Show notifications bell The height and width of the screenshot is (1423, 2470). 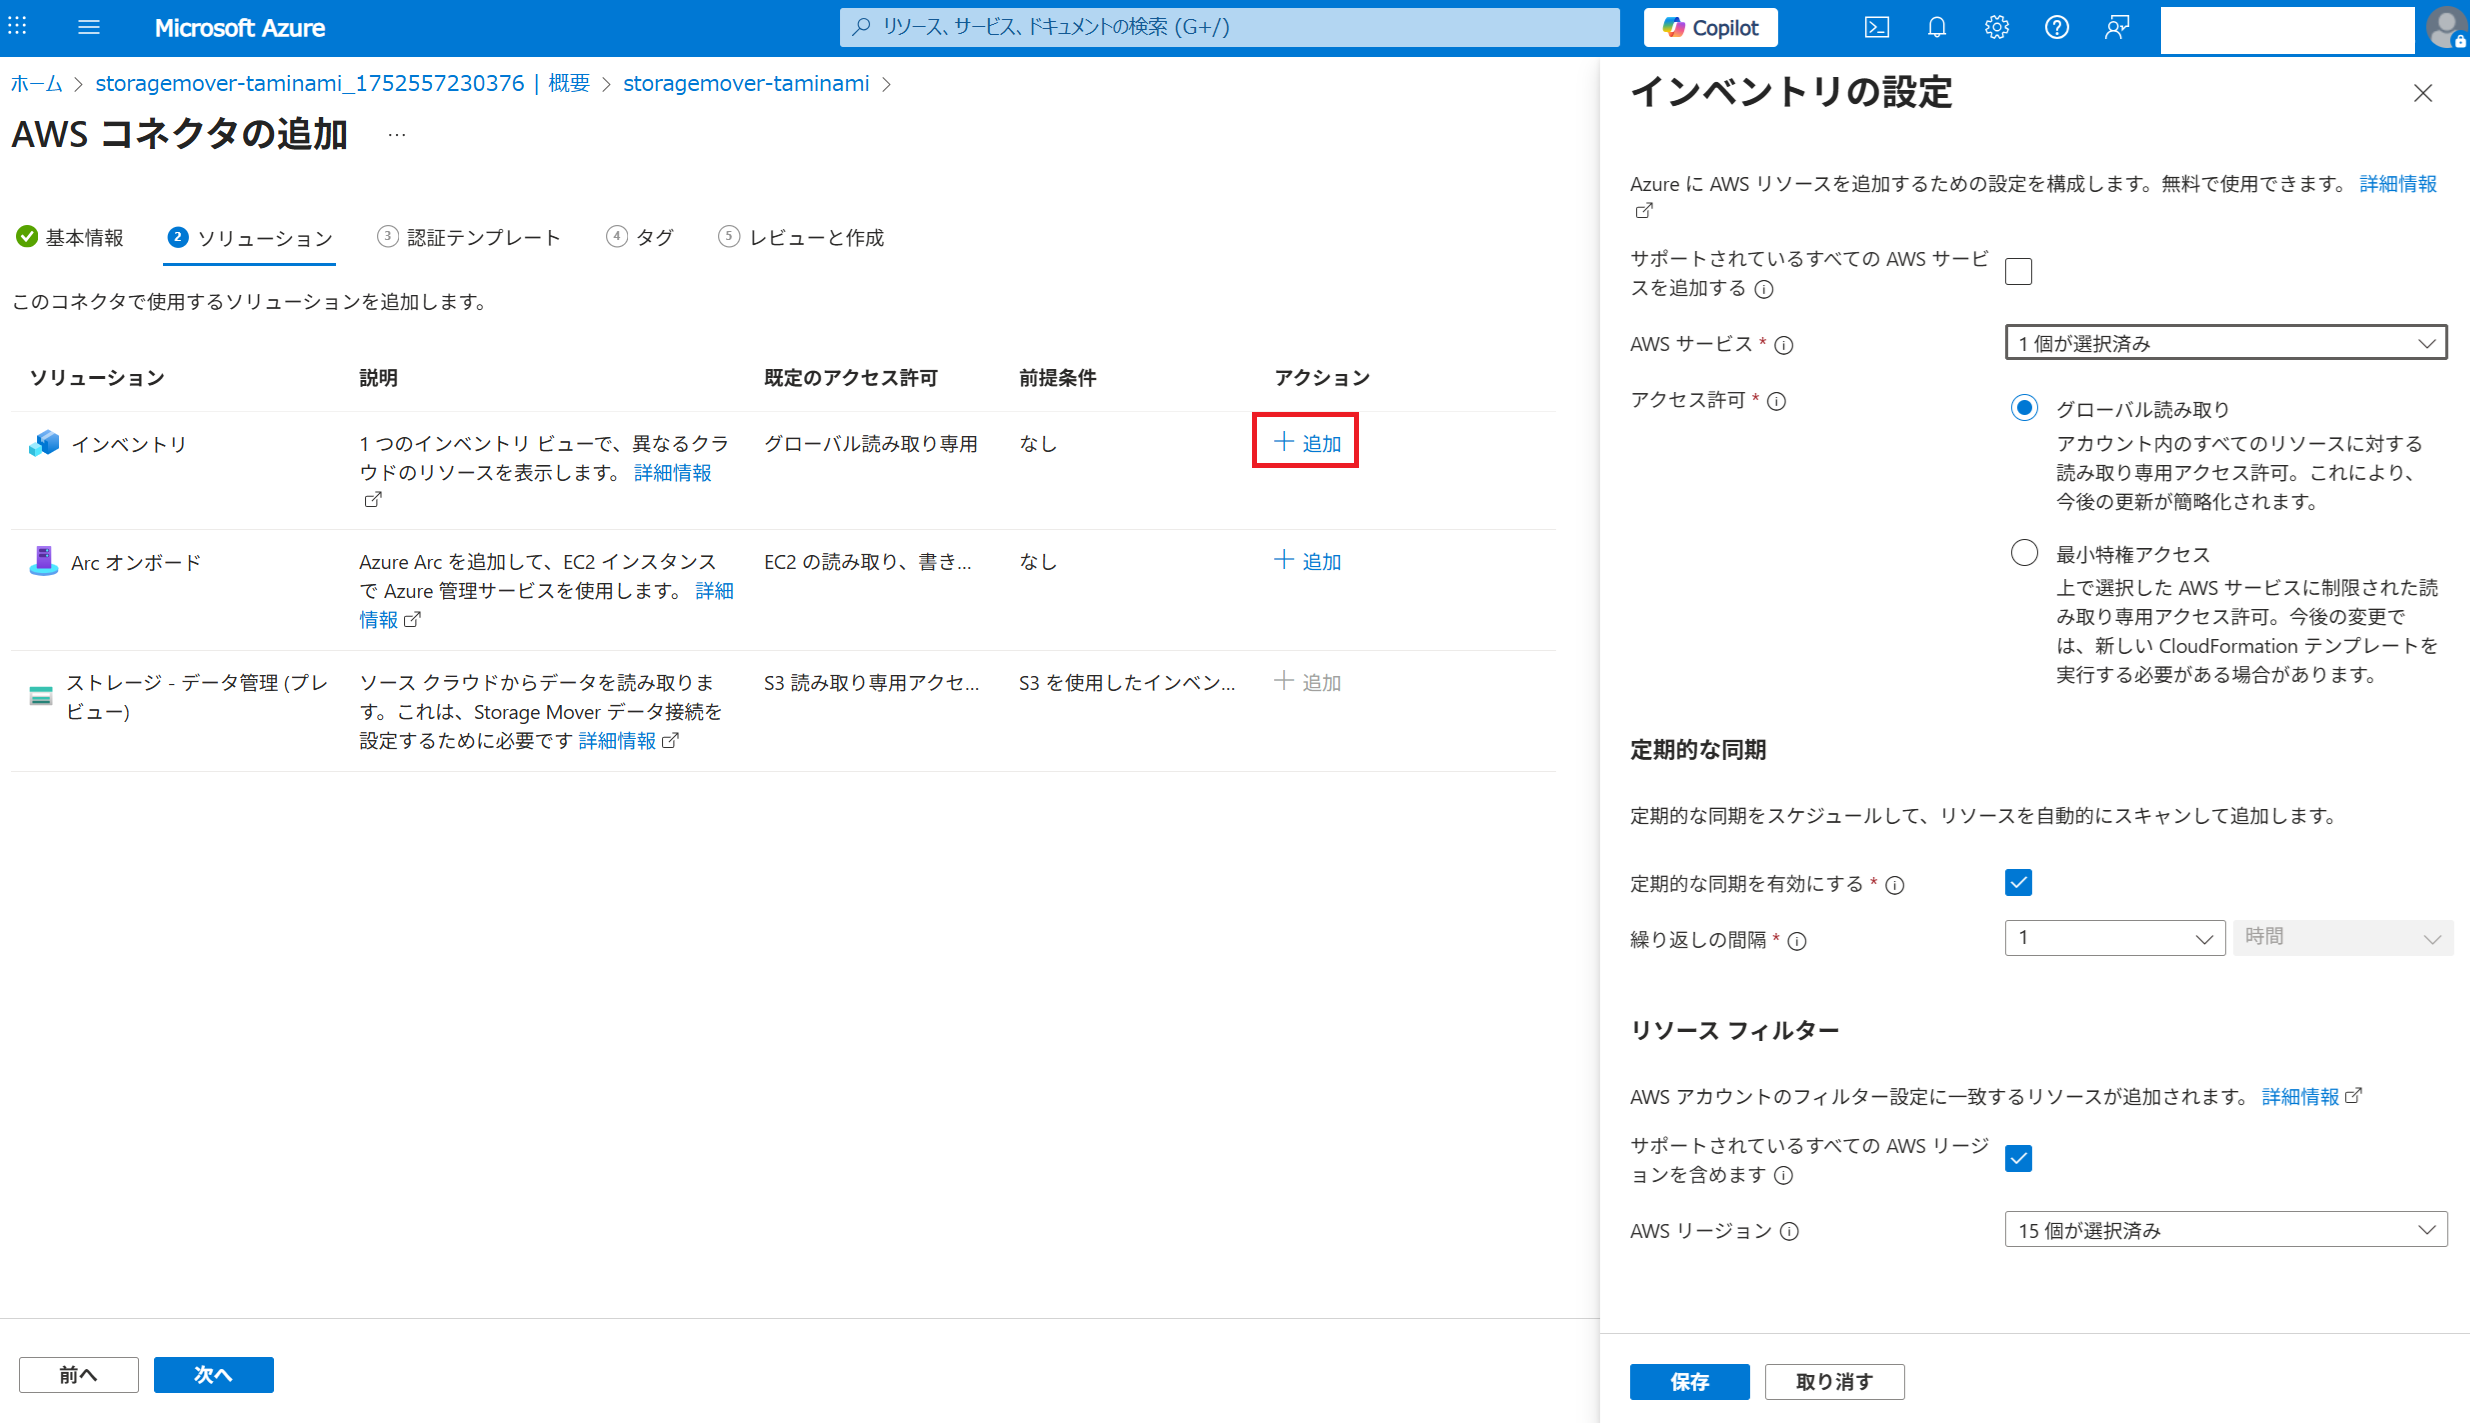point(1936,27)
